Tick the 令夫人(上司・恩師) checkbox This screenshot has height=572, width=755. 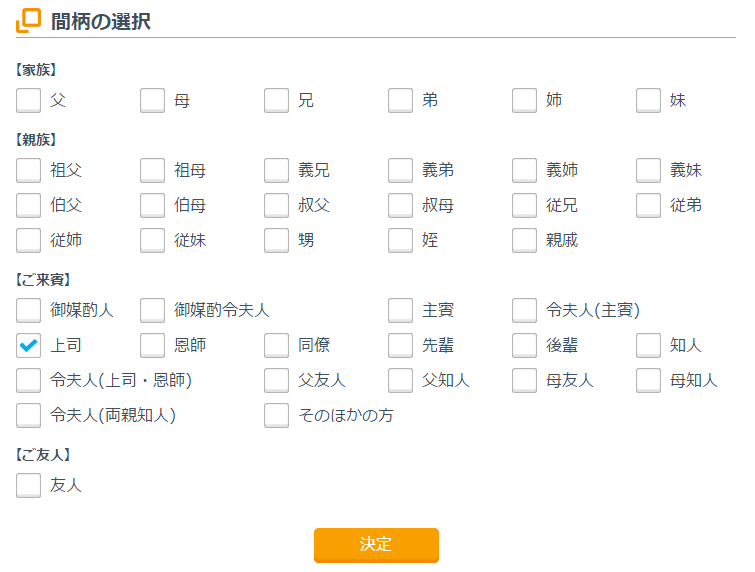[x=29, y=380]
